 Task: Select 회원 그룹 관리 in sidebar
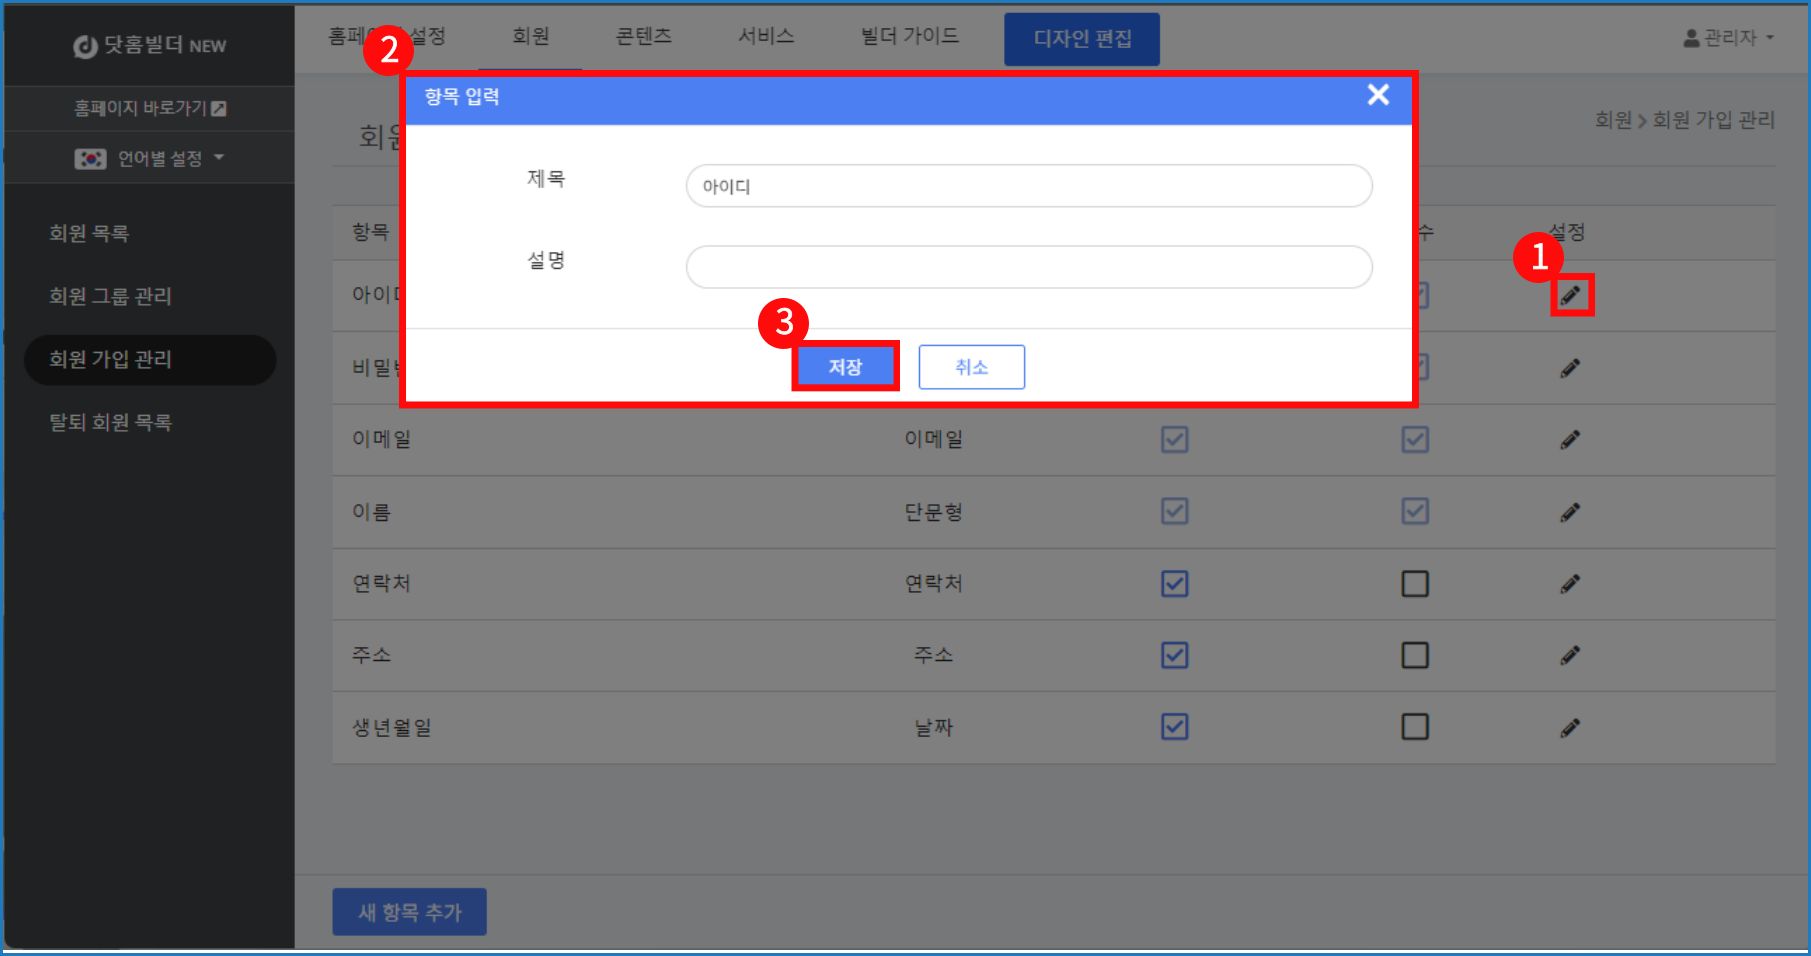click(110, 297)
